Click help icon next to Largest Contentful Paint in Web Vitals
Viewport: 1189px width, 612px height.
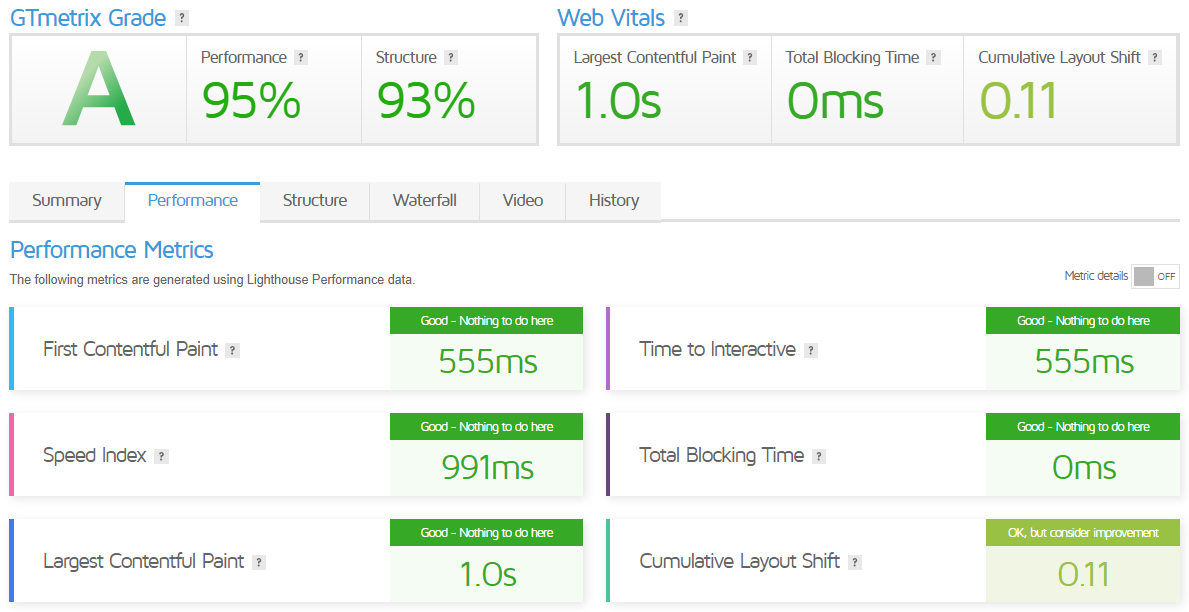(x=750, y=58)
